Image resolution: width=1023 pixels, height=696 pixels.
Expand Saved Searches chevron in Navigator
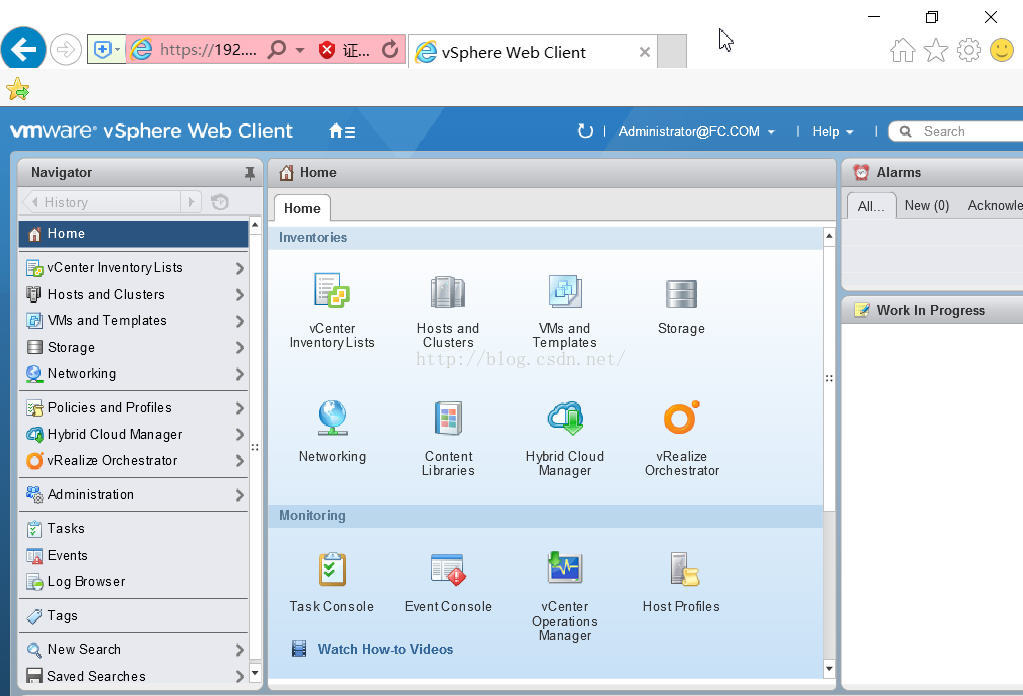(x=239, y=676)
